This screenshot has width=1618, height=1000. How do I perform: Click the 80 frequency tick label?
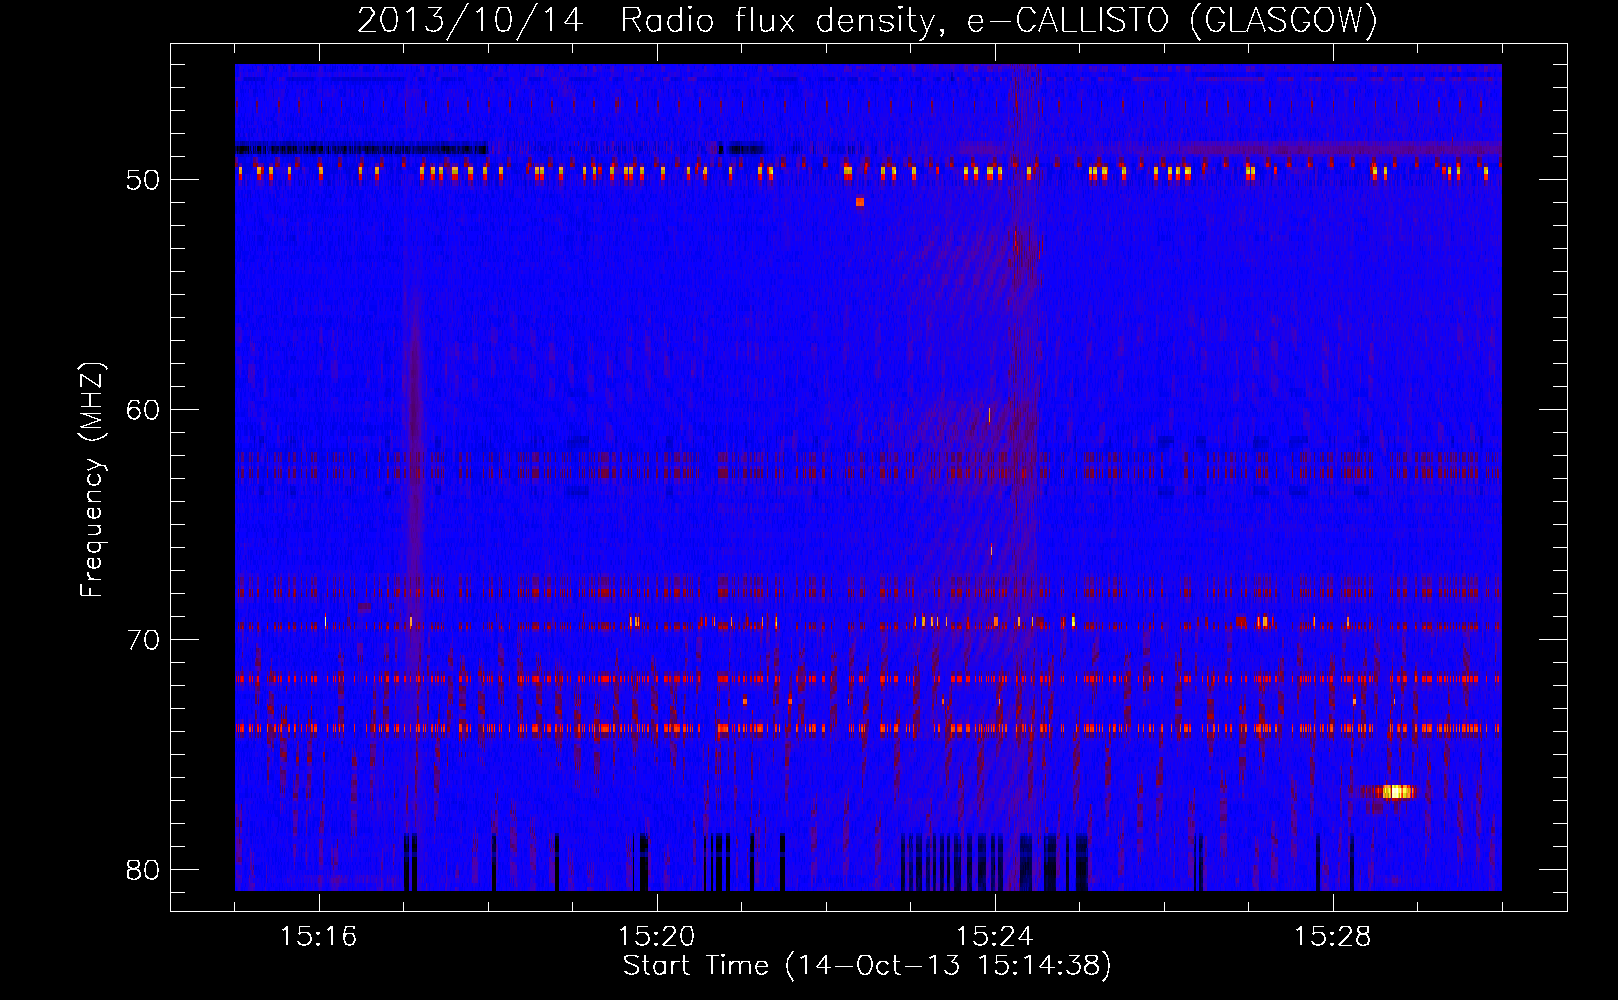[x=143, y=870]
